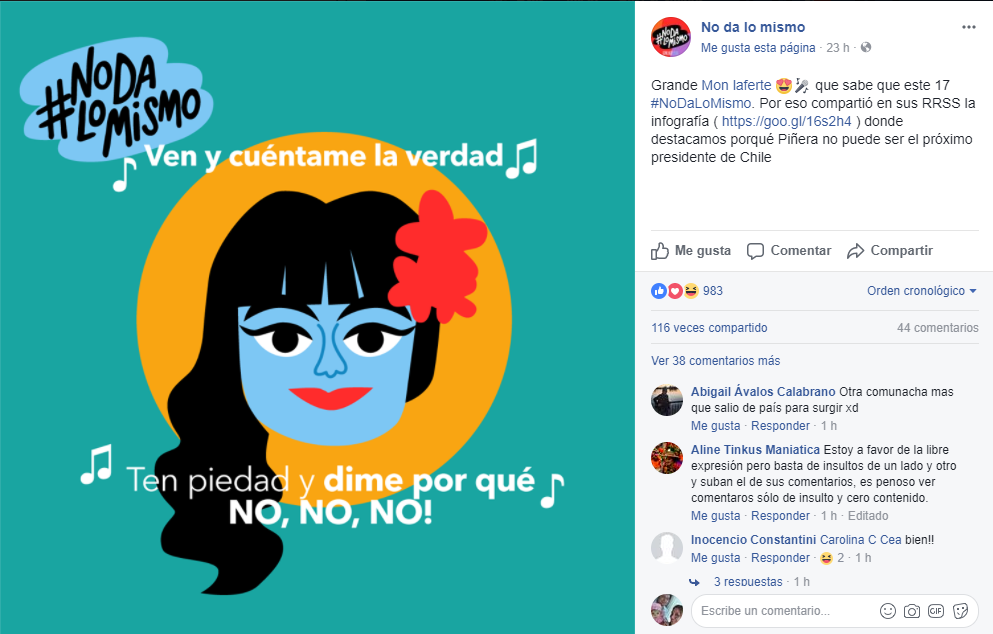Like Aline Tinkus Maniatica's comment
This screenshot has width=993, height=634.
click(716, 516)
